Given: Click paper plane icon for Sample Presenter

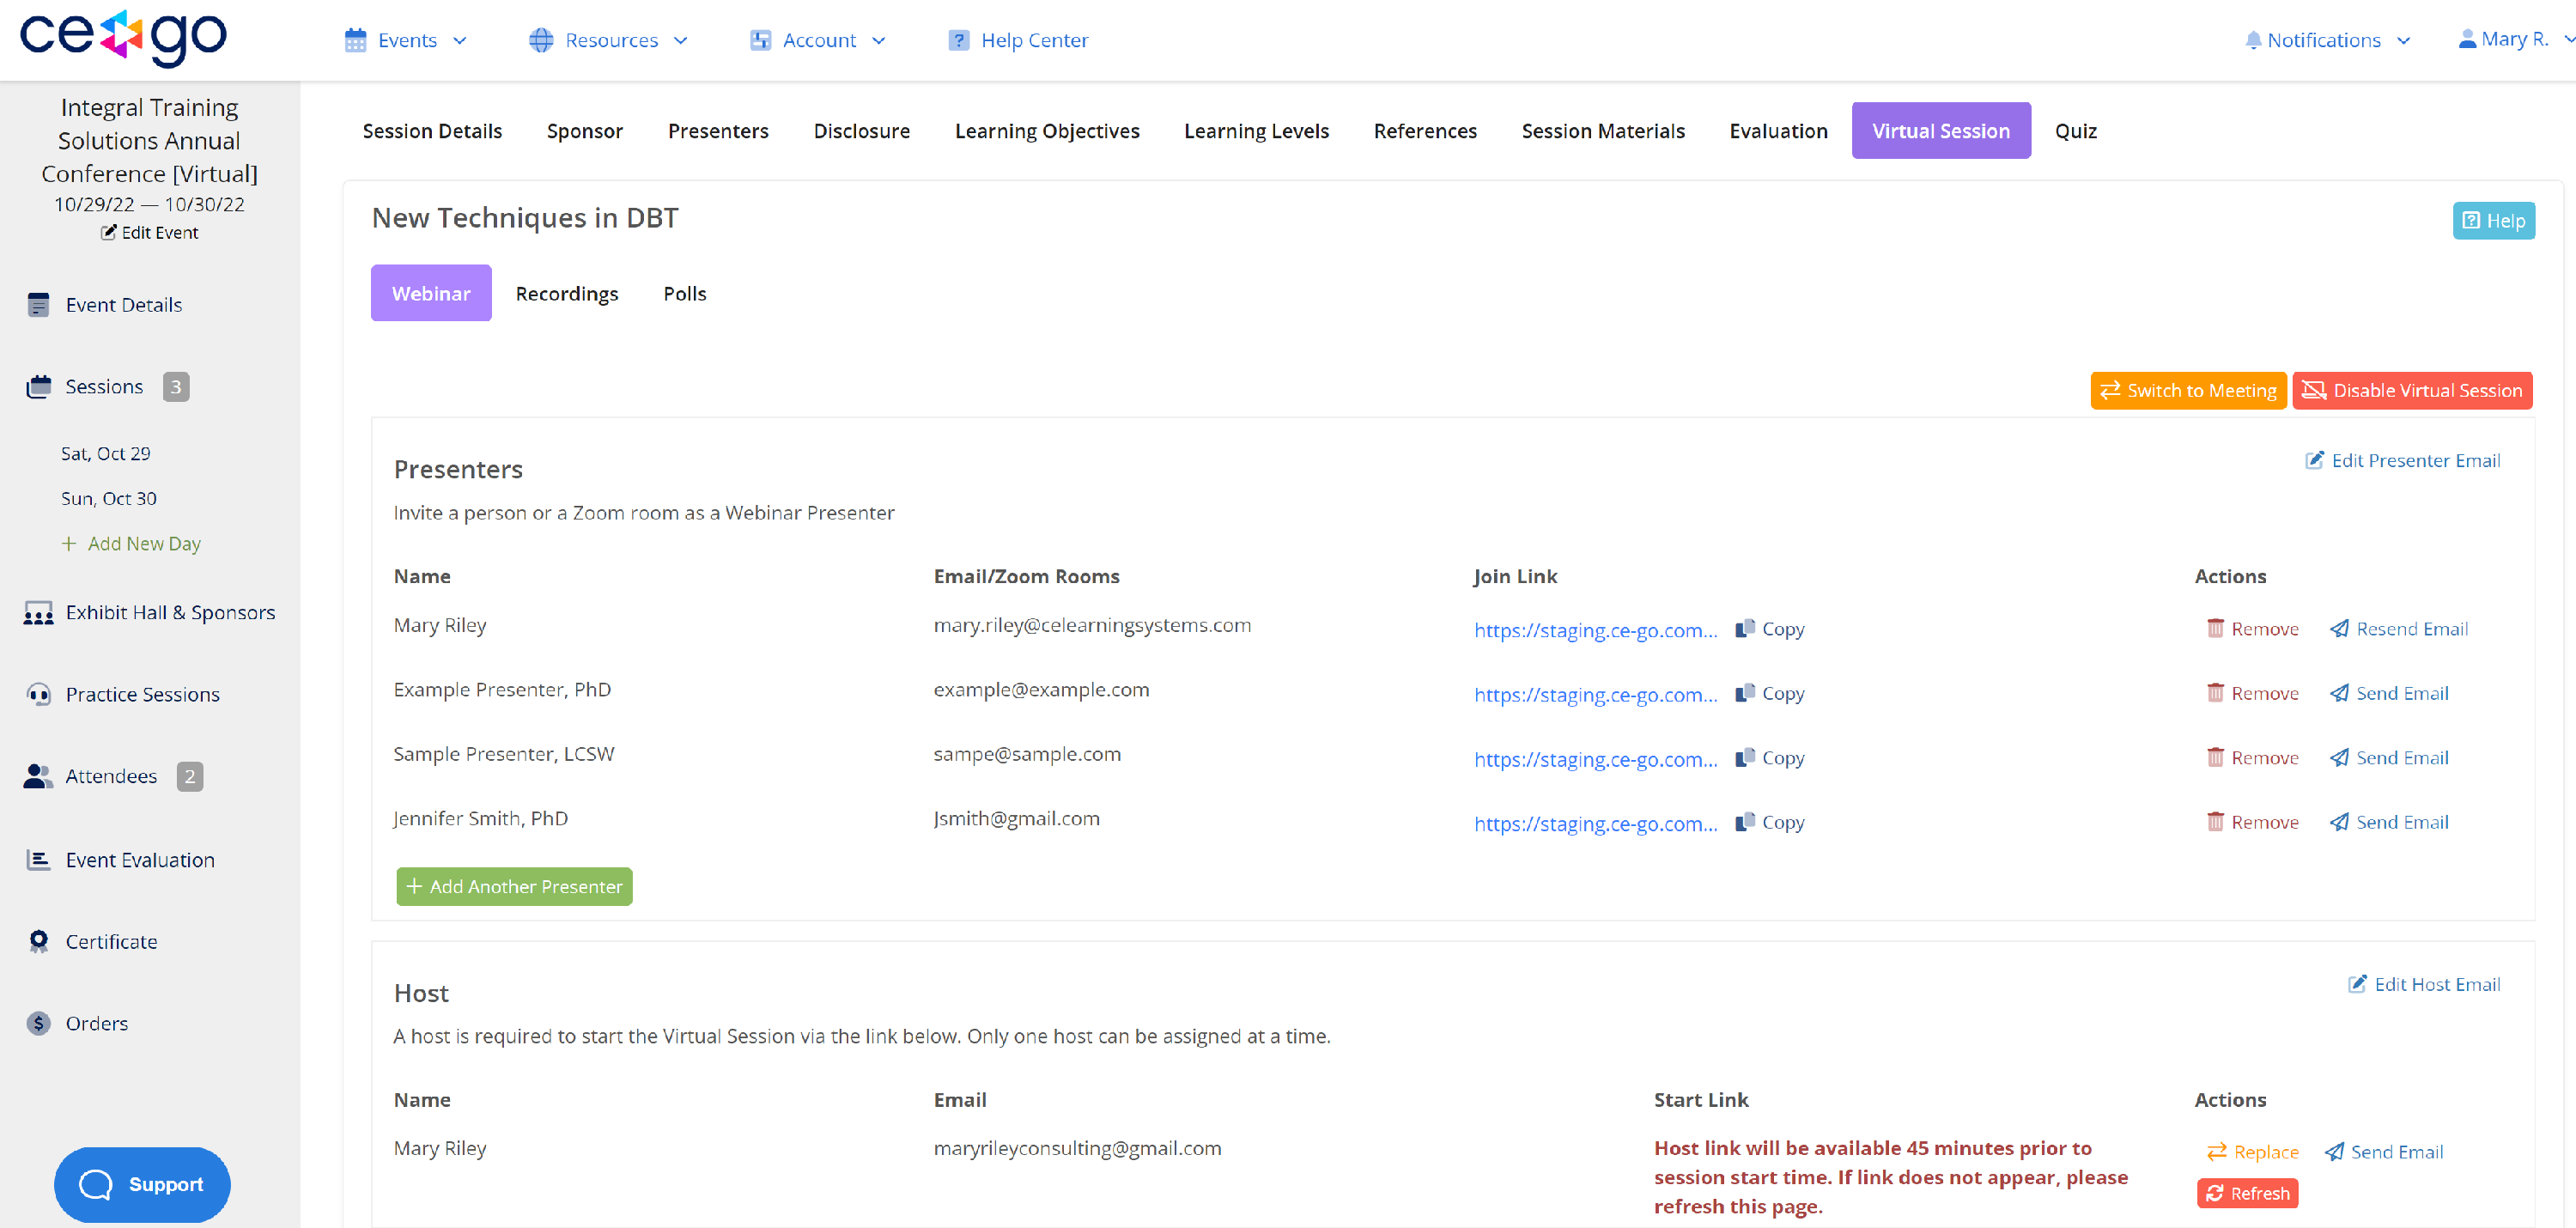Looking at the screenshot, I should coord(2339,757).
